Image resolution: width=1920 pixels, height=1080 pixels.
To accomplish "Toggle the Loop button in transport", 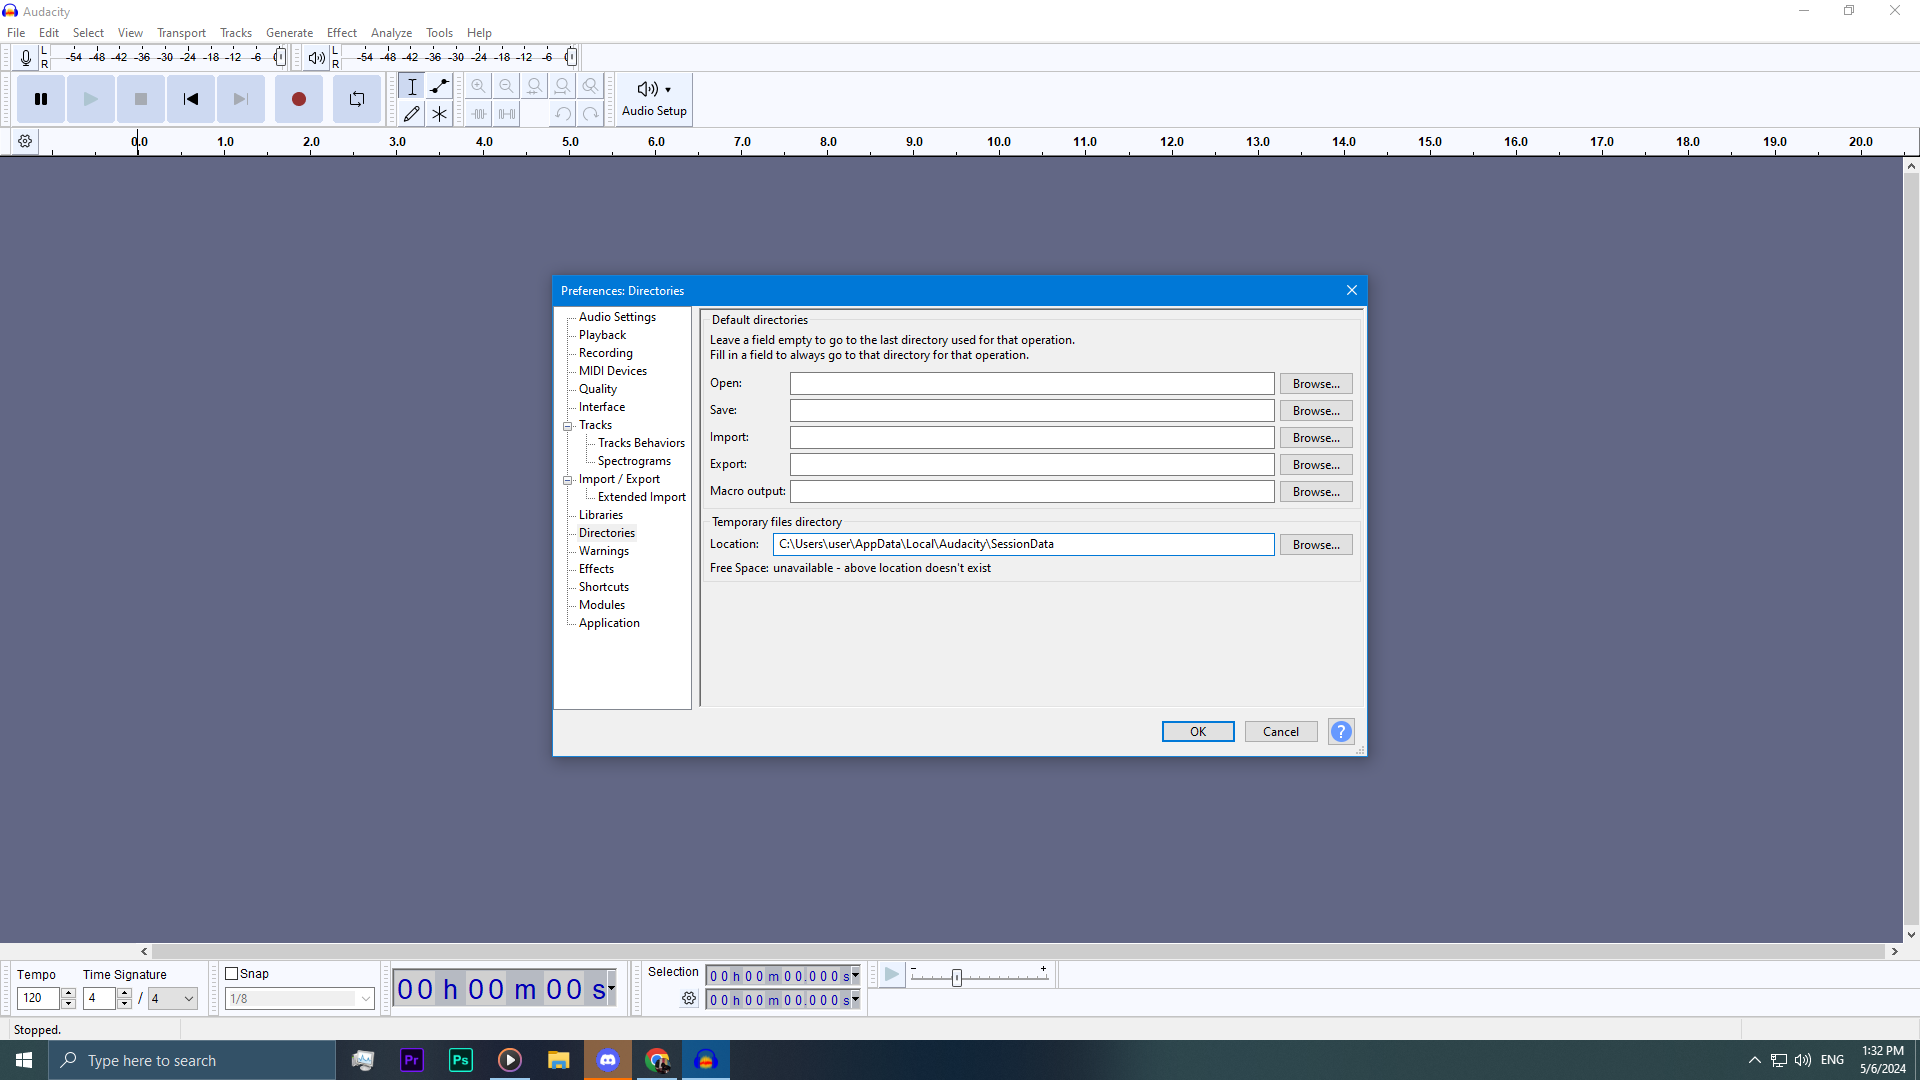I will pos(357,99).
